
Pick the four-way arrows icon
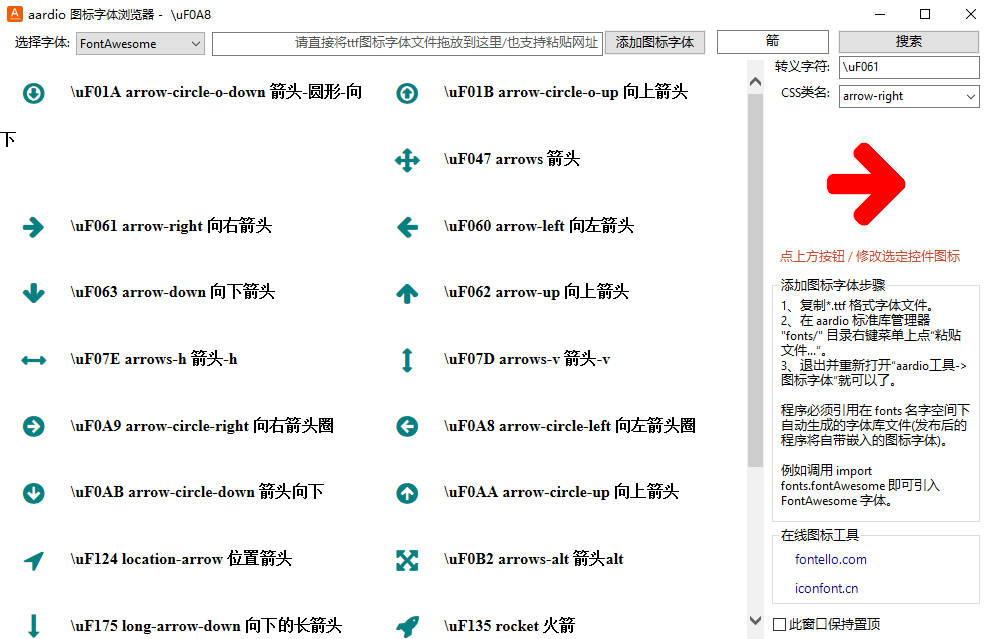coord(407,160)
